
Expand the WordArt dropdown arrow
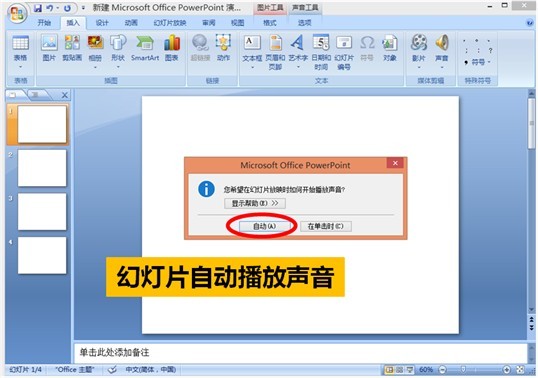[298, 67]
